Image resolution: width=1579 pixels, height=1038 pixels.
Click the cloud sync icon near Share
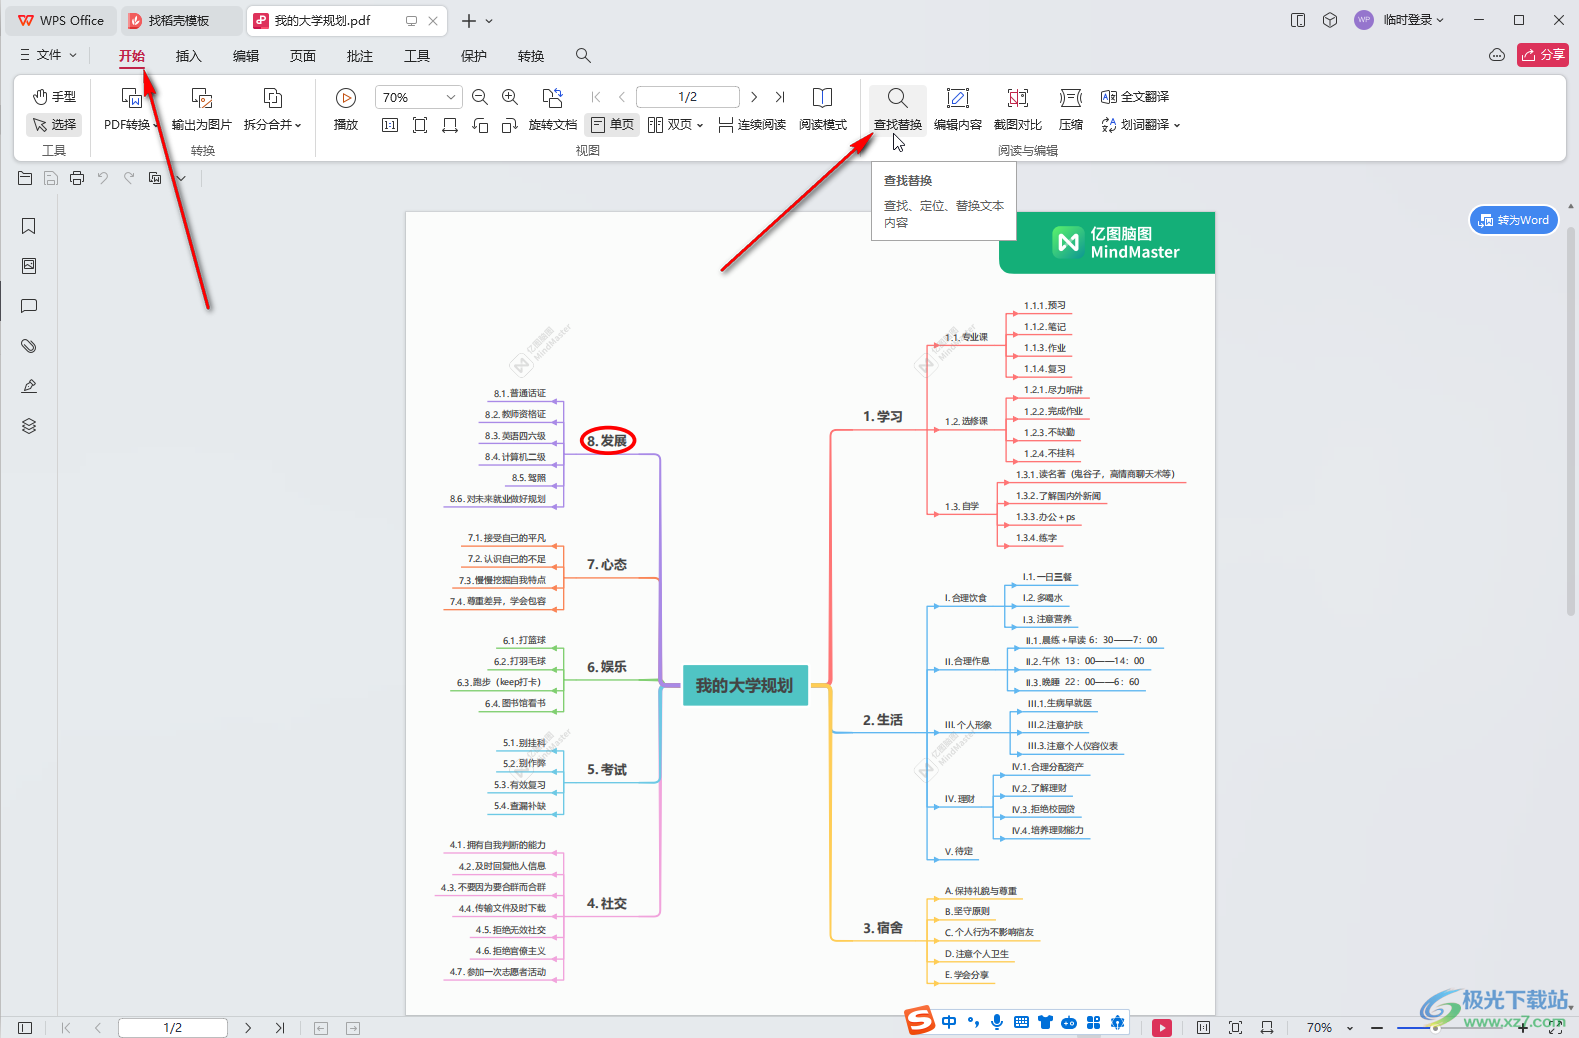tap(1497, 55)
